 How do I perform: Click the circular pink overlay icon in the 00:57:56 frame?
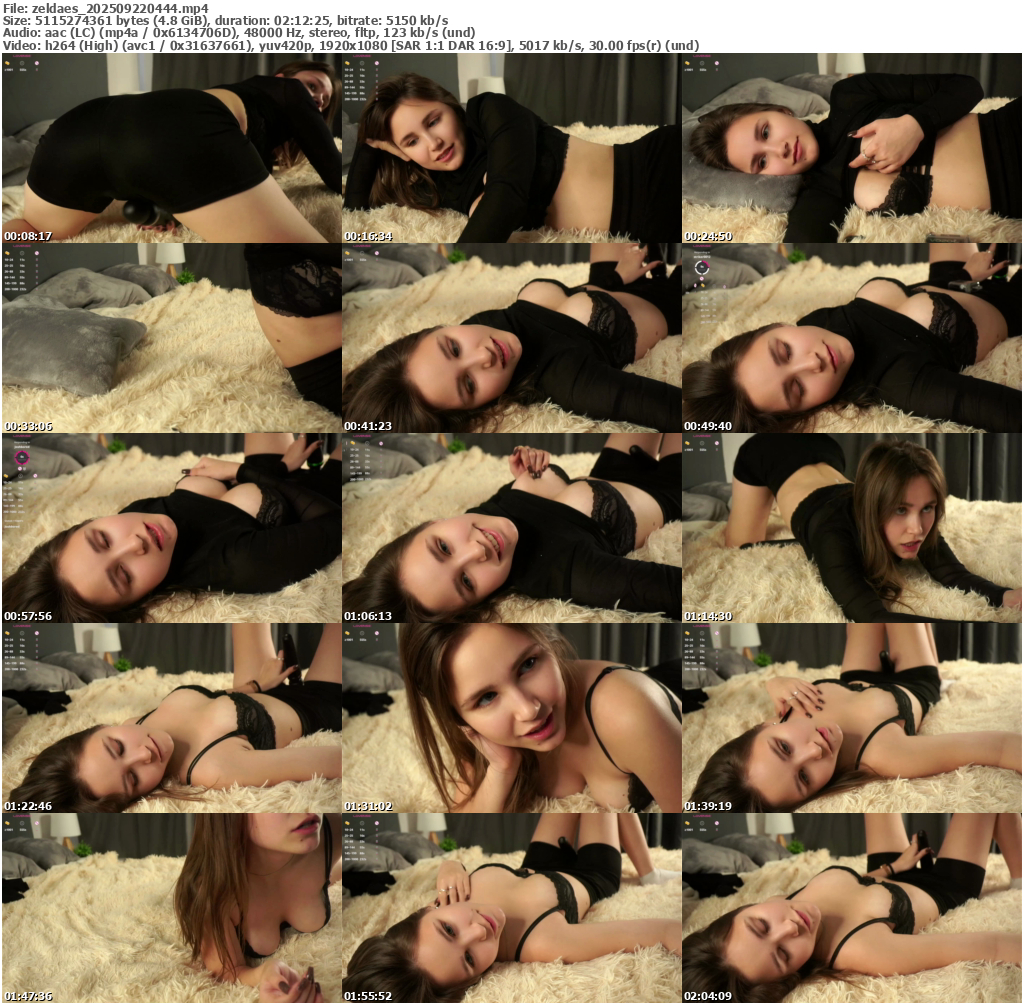[21, 457]
